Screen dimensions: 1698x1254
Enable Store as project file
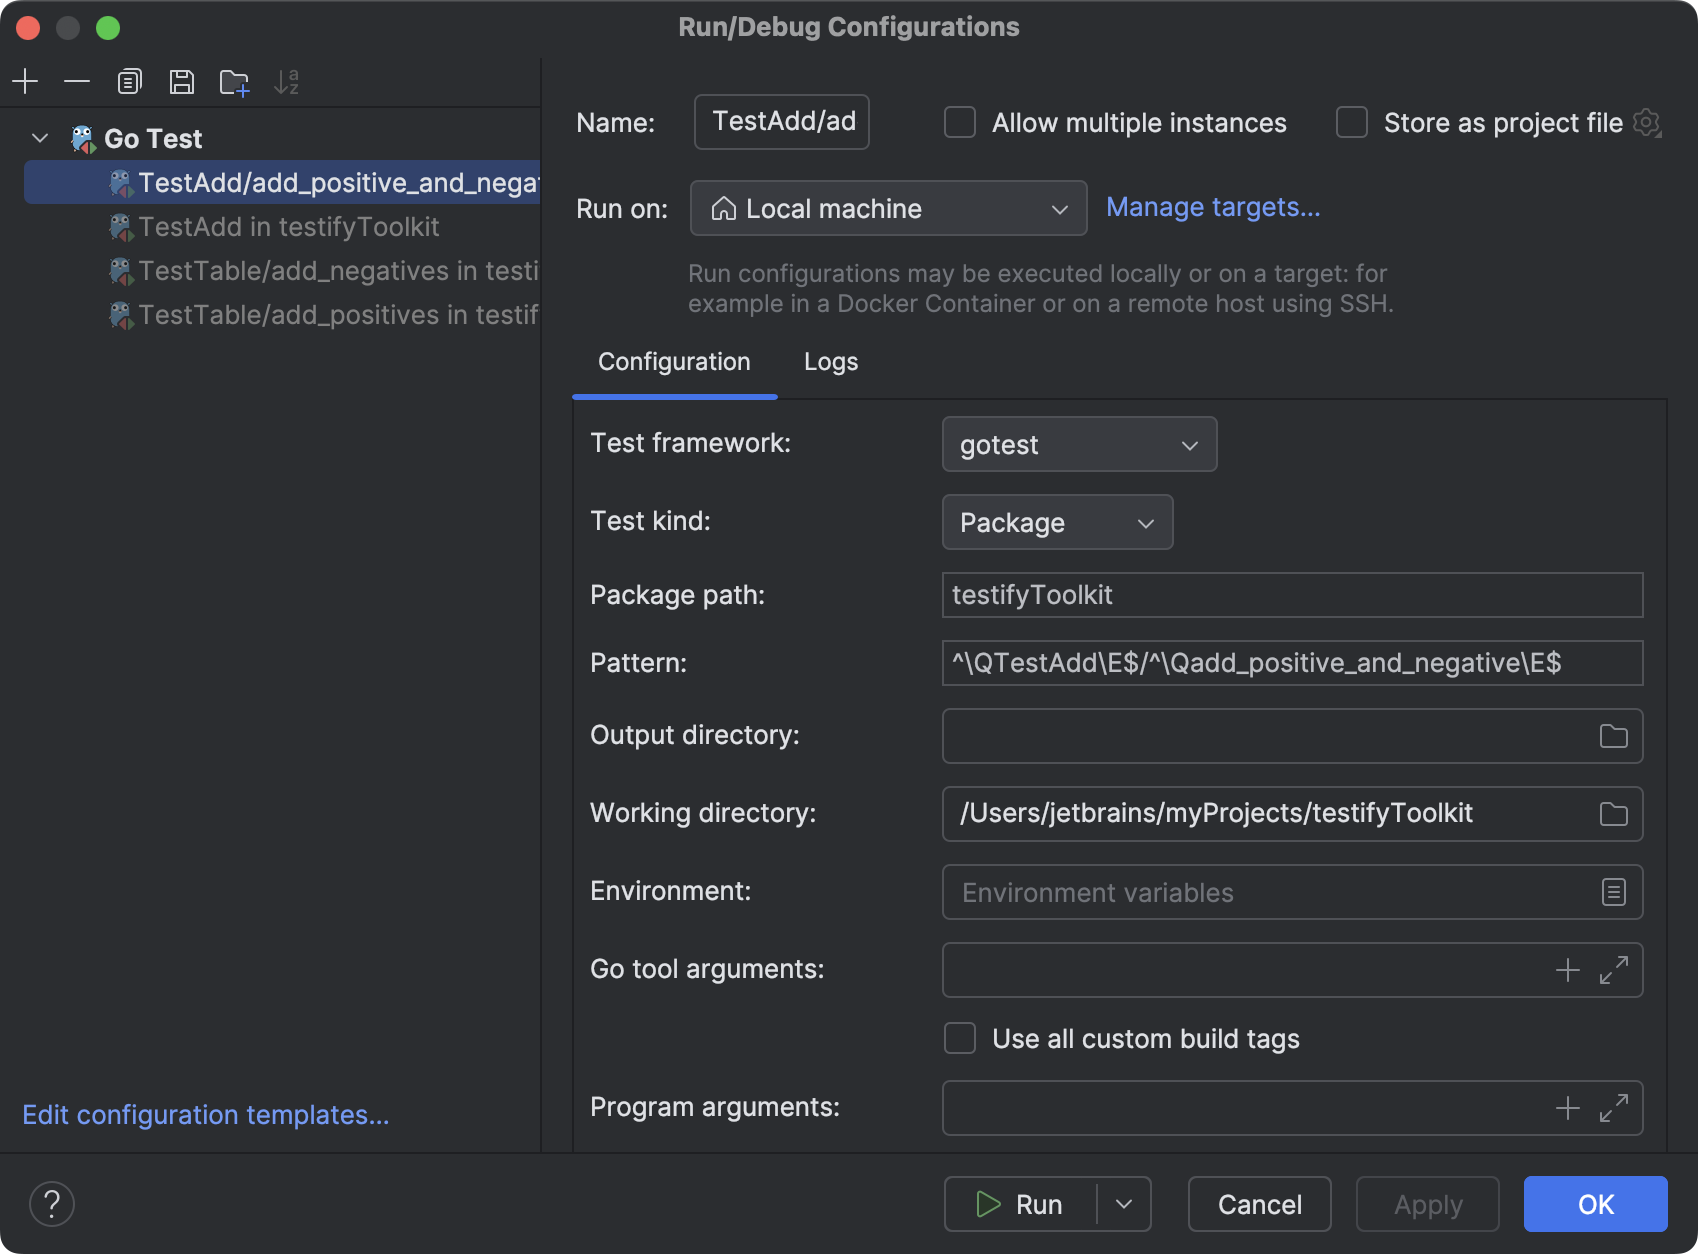point(1351,122)
